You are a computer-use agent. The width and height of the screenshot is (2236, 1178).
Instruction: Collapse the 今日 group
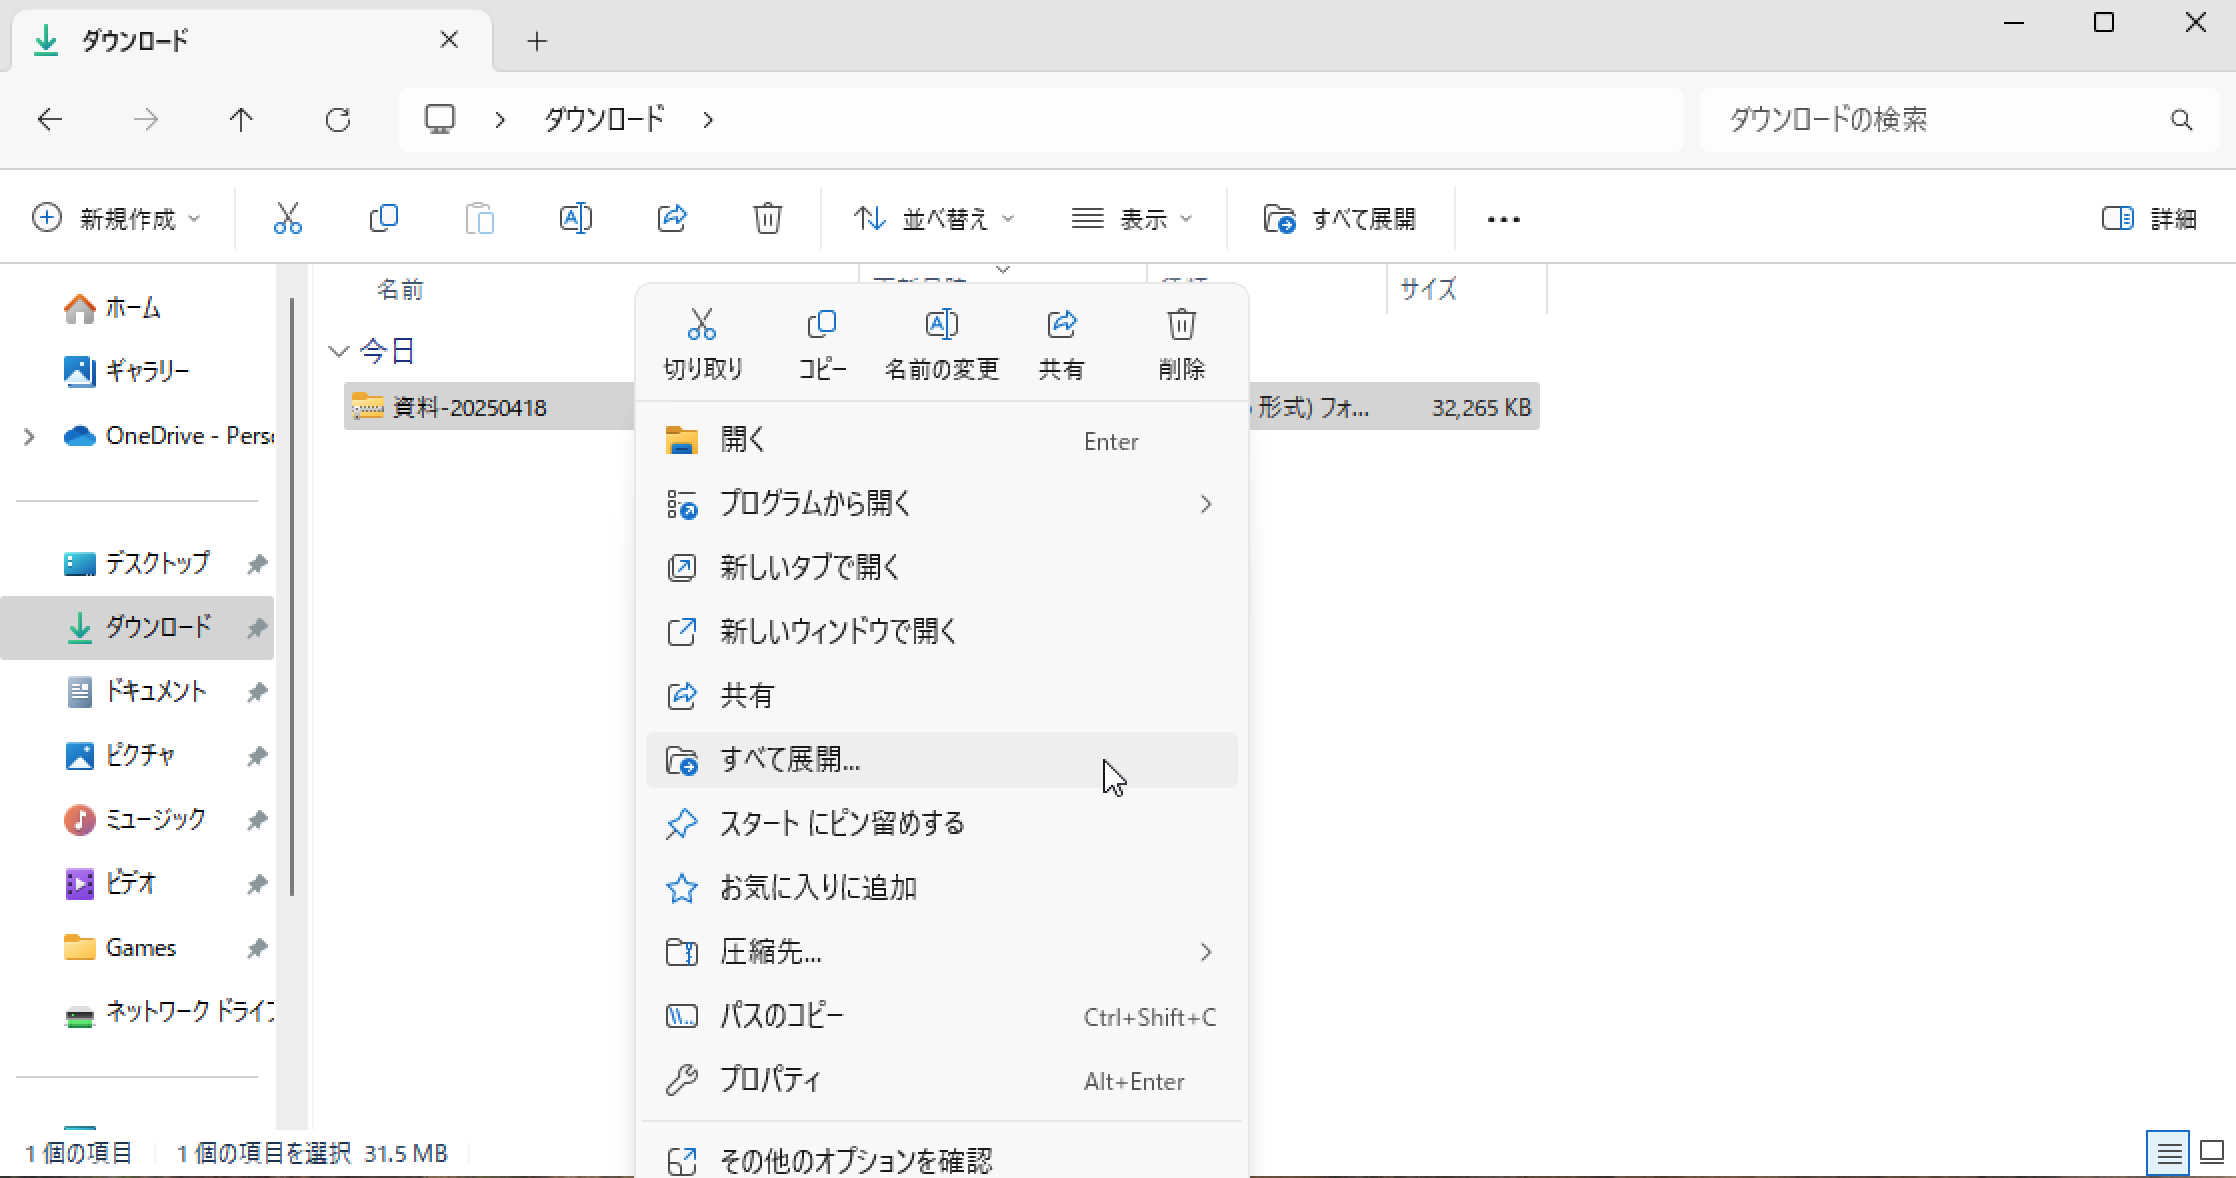point(338,351)
